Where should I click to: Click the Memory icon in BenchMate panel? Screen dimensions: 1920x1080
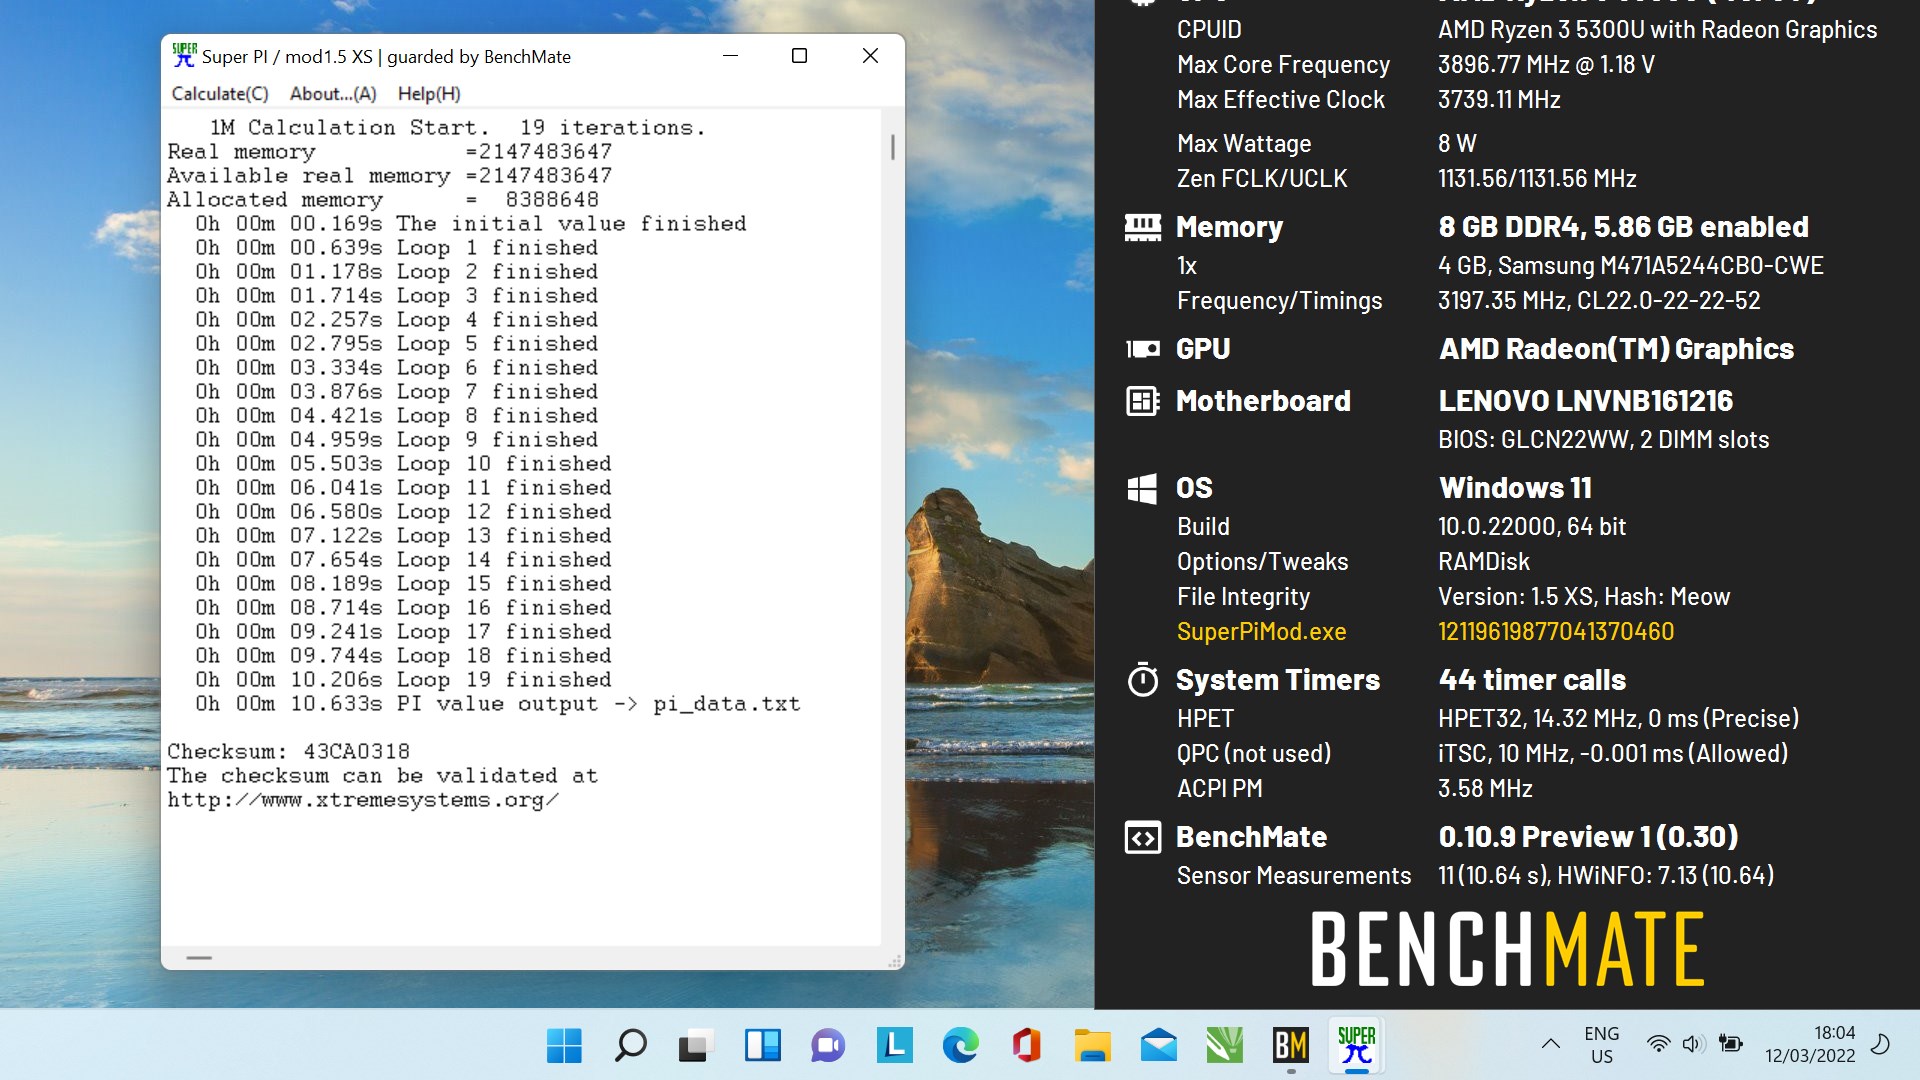click(x=1142, y=228)
